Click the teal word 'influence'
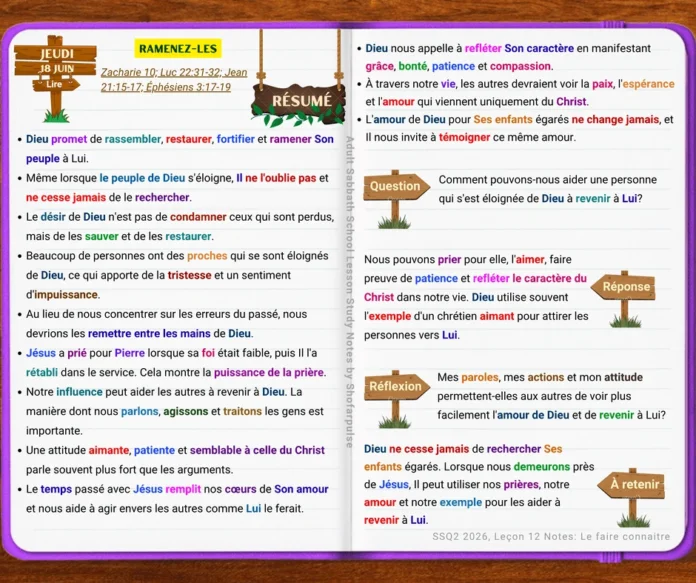The image size is (696, 583). [79, 392]
